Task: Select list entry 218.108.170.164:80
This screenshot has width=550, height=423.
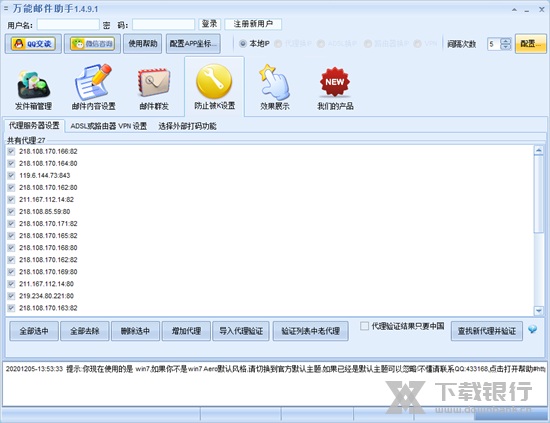Action: (48, 163)
